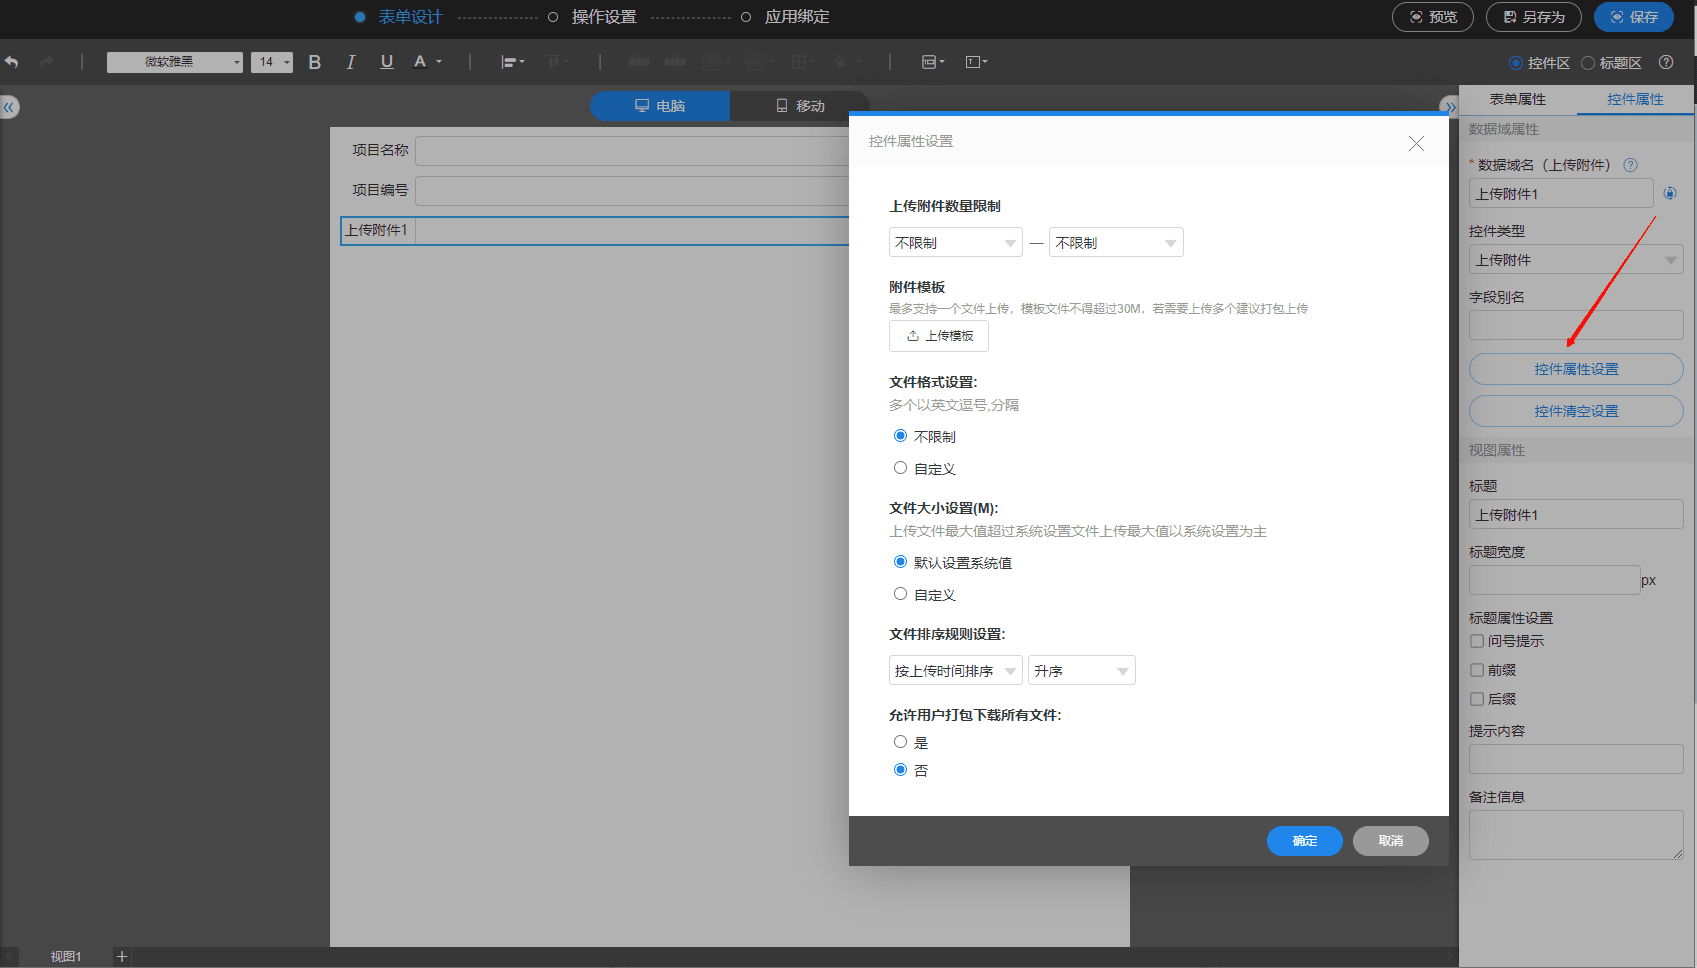Click the 字段别名 input field
Image resolution: width=1697 pixels, height=968 pixels.
[1576, 325]
